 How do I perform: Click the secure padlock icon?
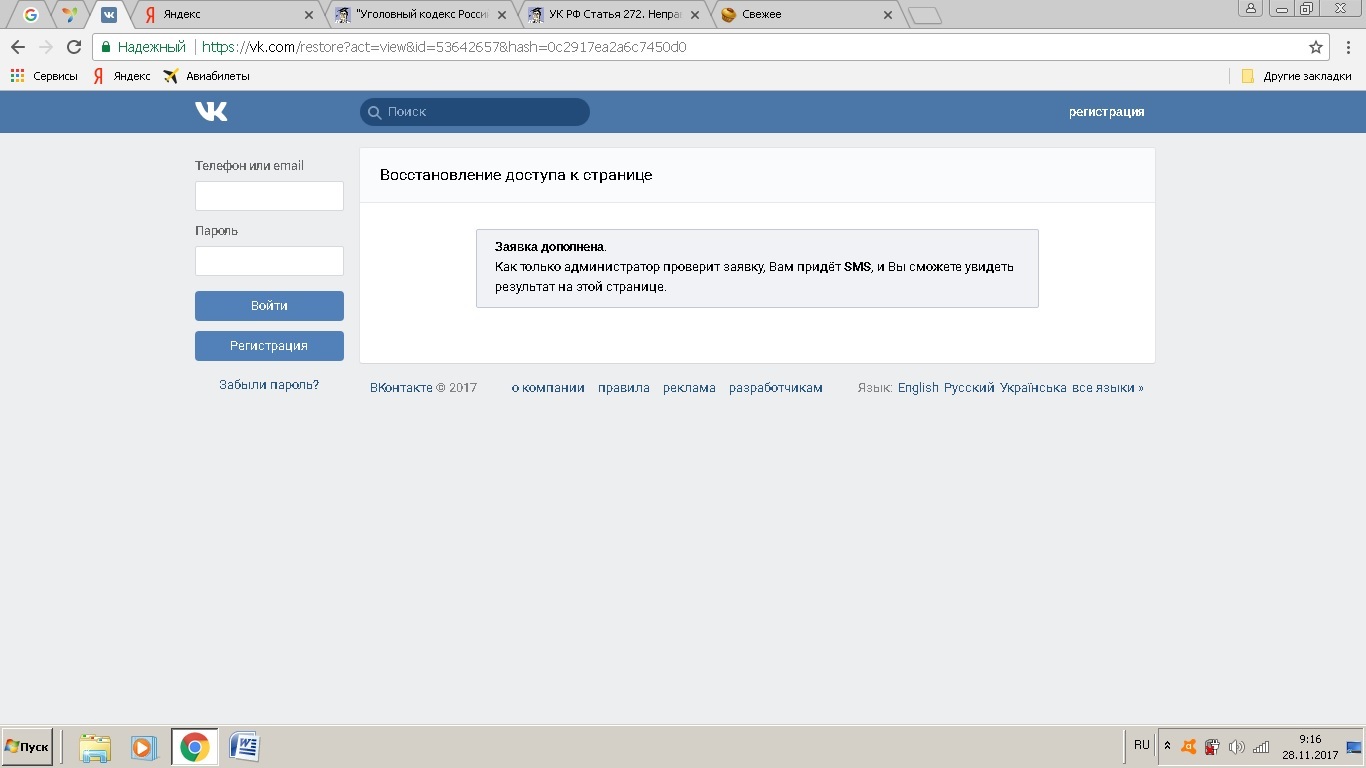pyautogui.click(x=107, y=47)
